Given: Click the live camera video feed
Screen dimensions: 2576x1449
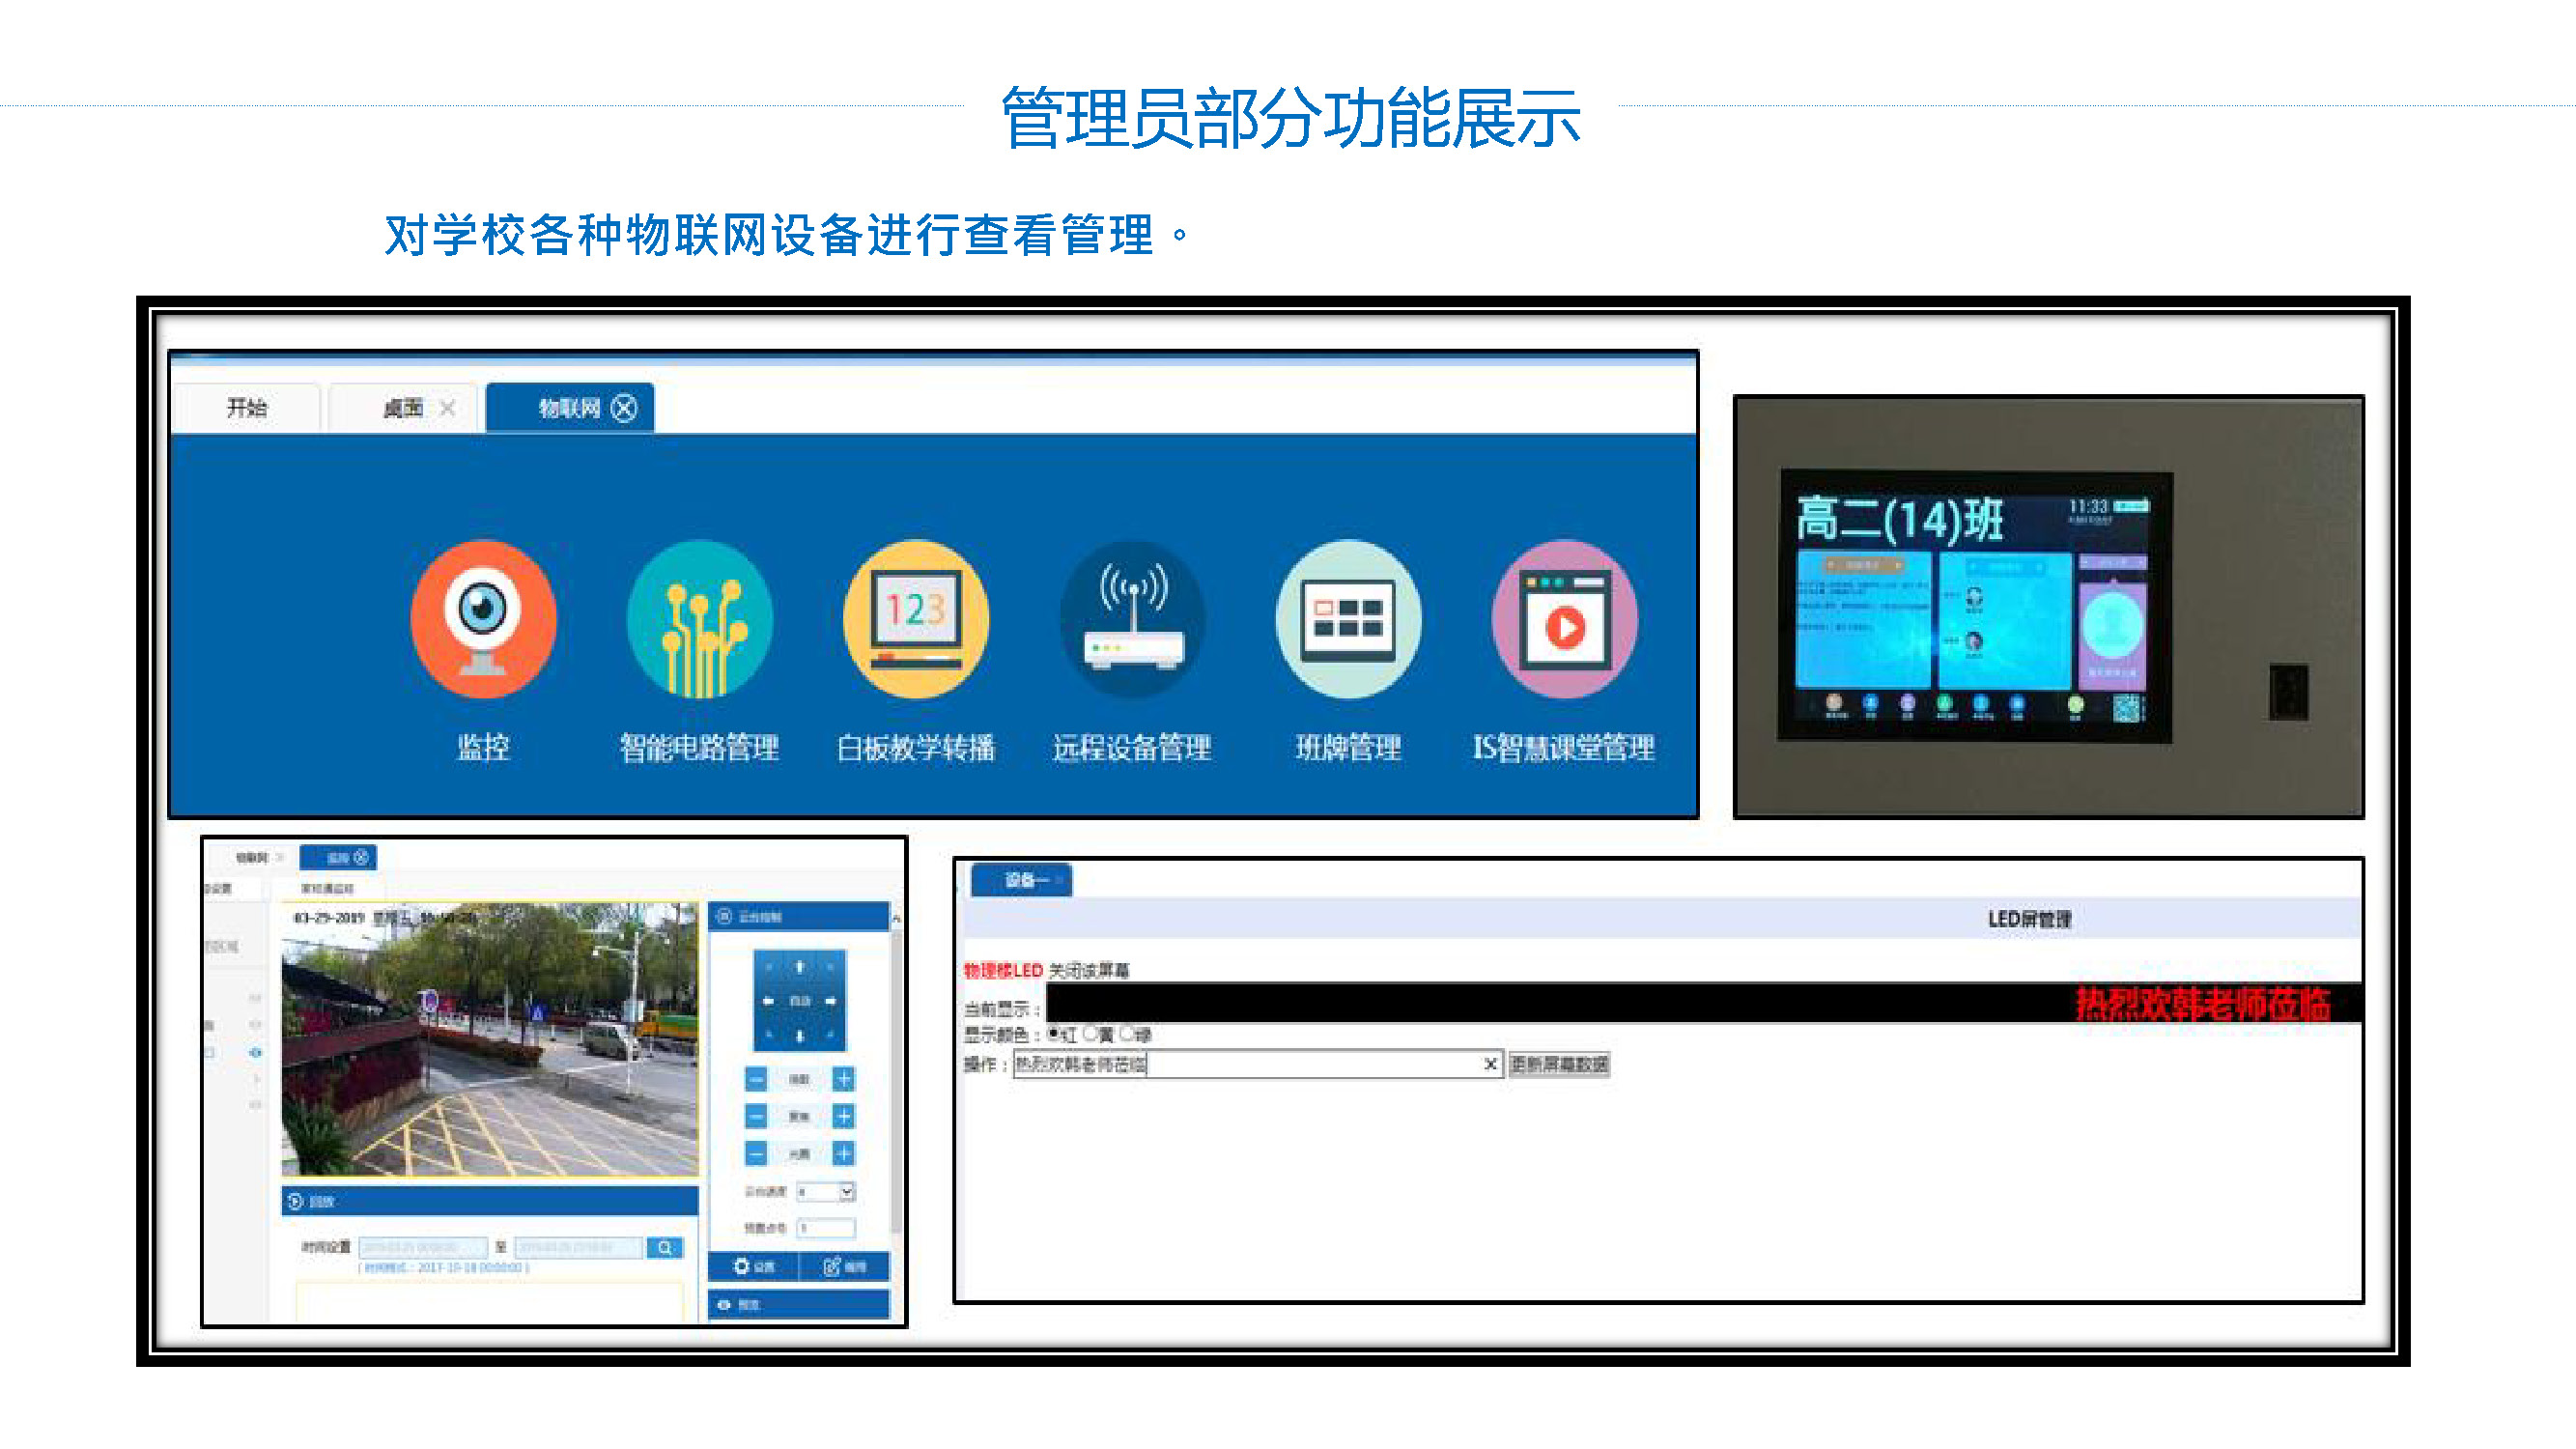Looking at the screenshot, I should (489, 1040).
